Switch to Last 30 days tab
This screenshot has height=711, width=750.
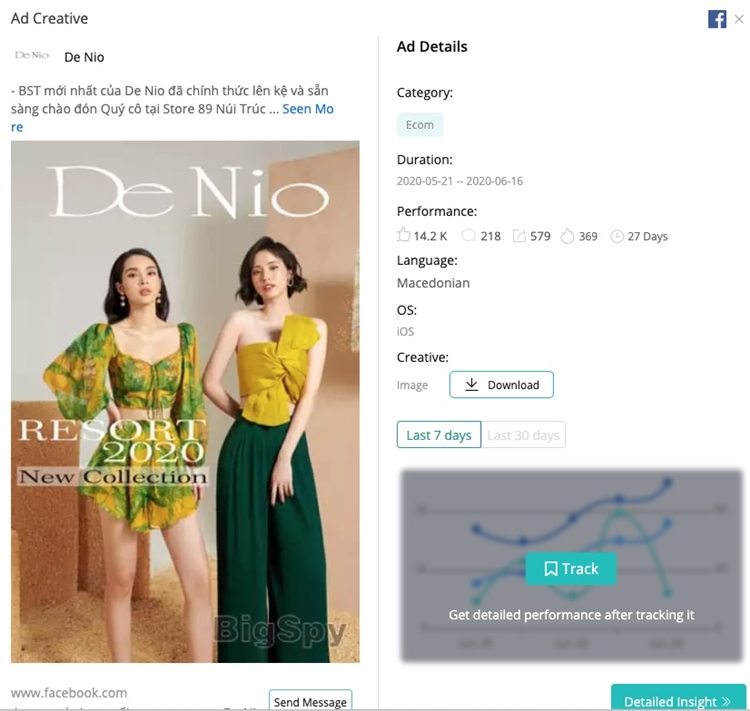coord(523,435)
